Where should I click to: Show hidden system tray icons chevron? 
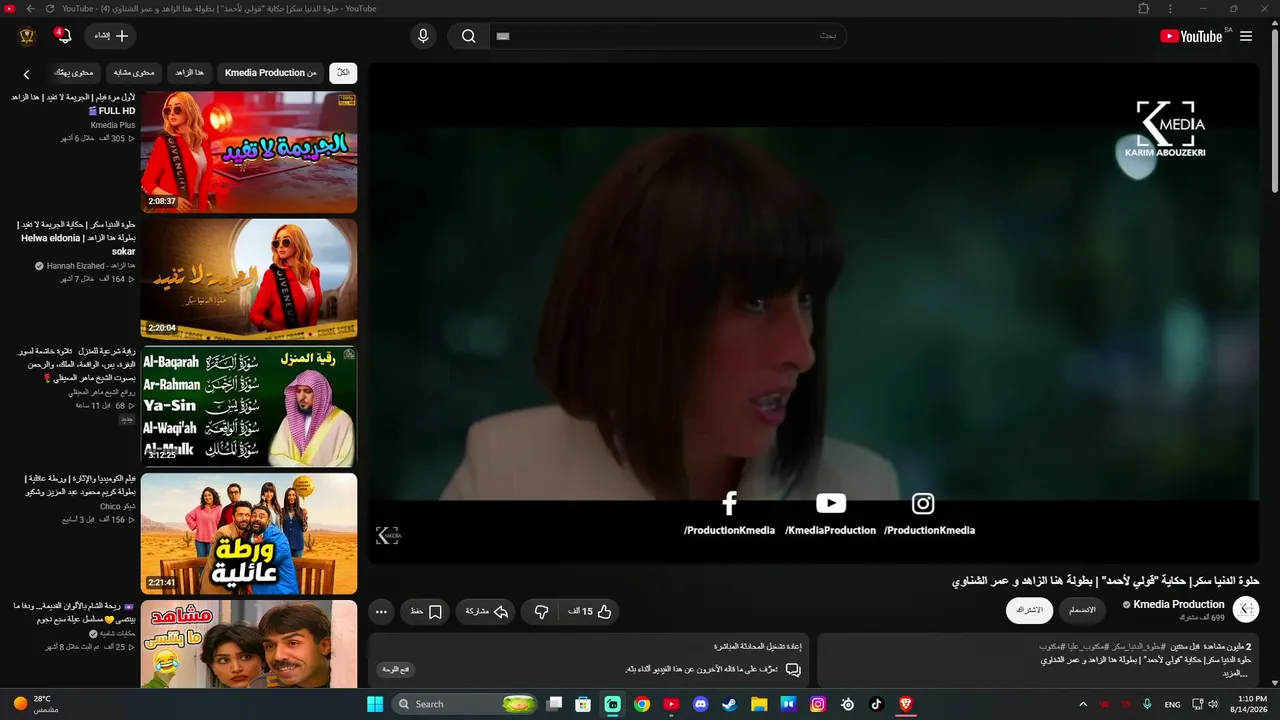(1083, 704)
